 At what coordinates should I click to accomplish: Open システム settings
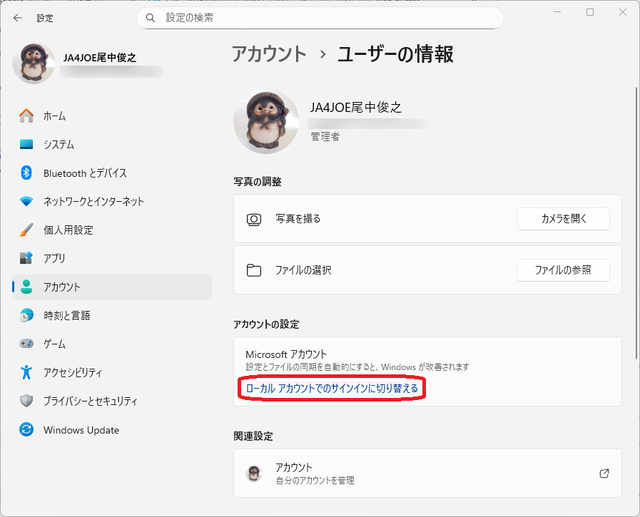point(112,144)
